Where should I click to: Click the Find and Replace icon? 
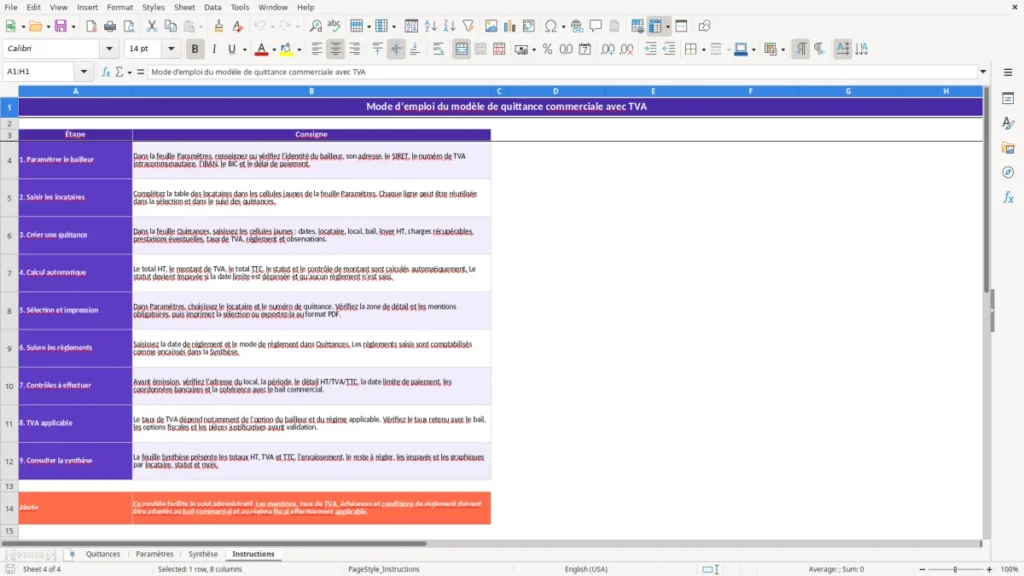click(315, 26)
